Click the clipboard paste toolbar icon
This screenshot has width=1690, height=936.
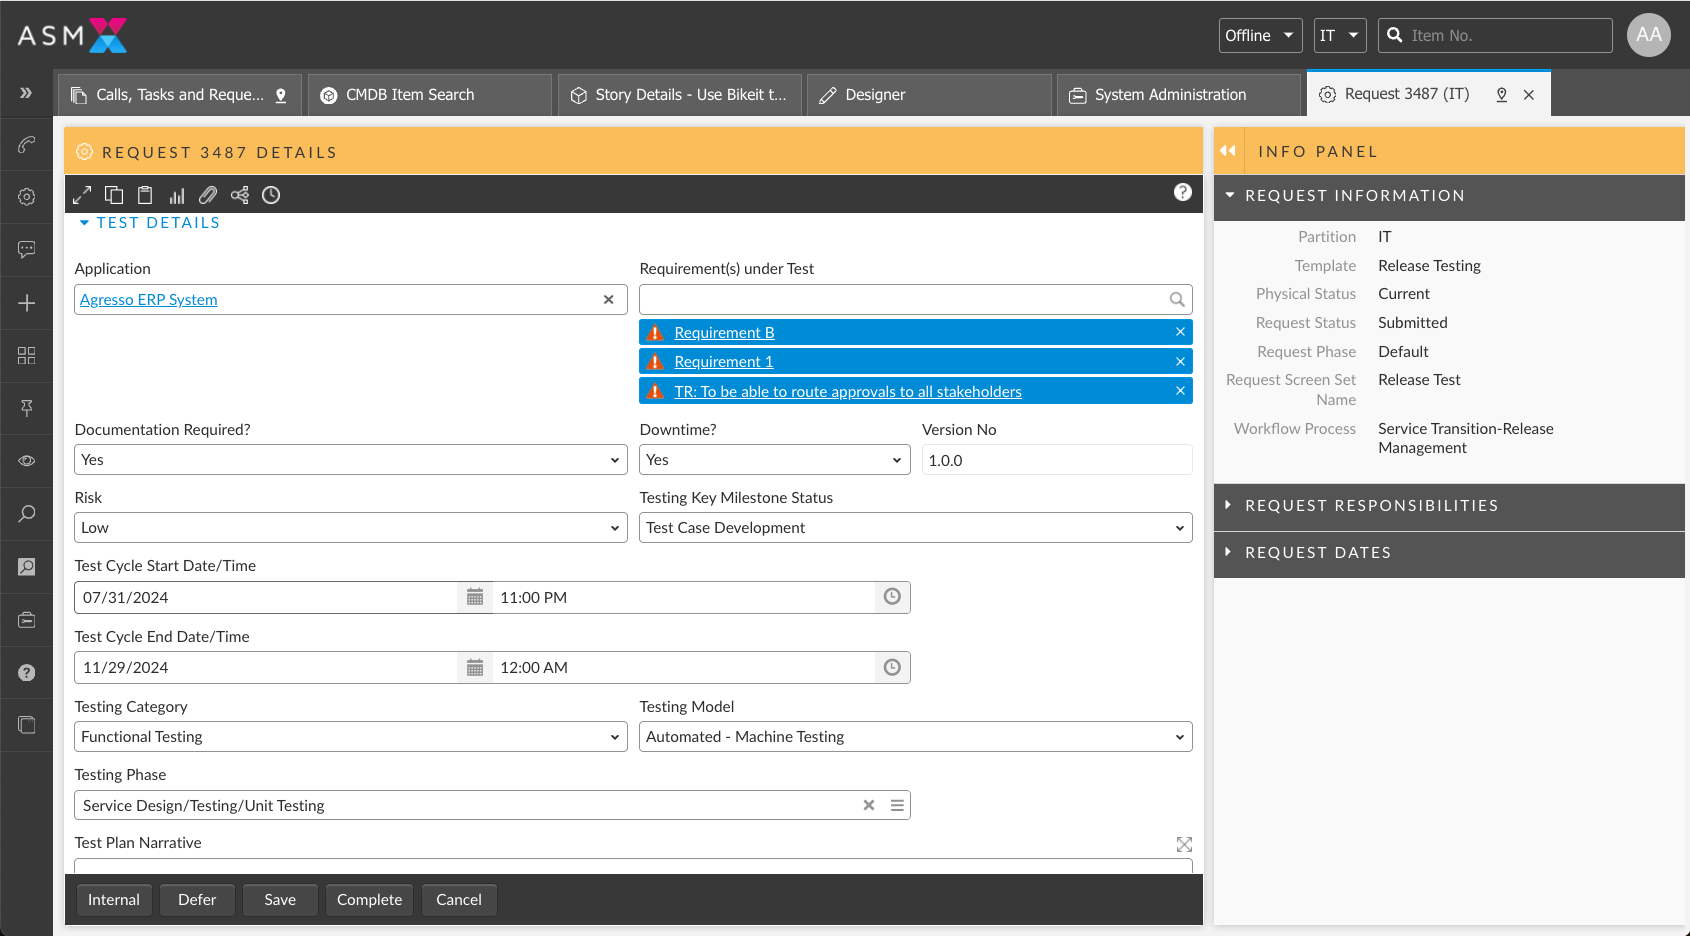145,195
